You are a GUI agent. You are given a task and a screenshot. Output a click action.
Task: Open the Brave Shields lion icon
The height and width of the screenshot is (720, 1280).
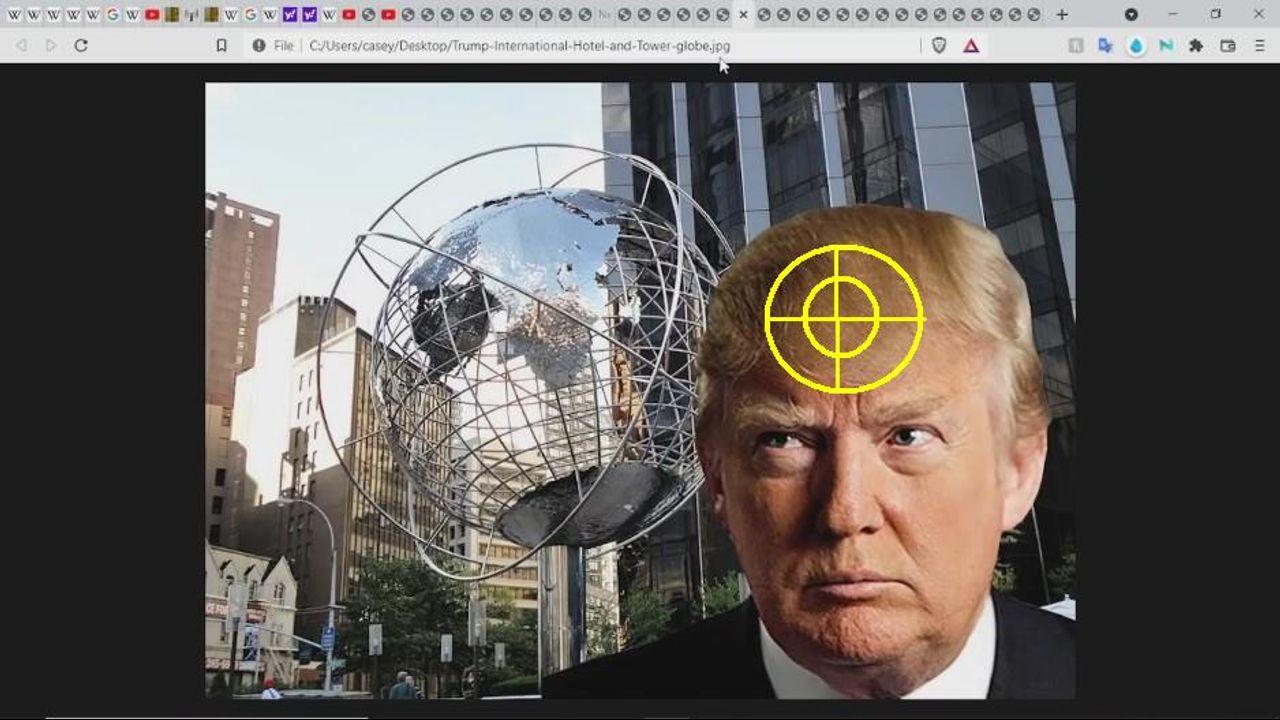click(x=938, y=45)
